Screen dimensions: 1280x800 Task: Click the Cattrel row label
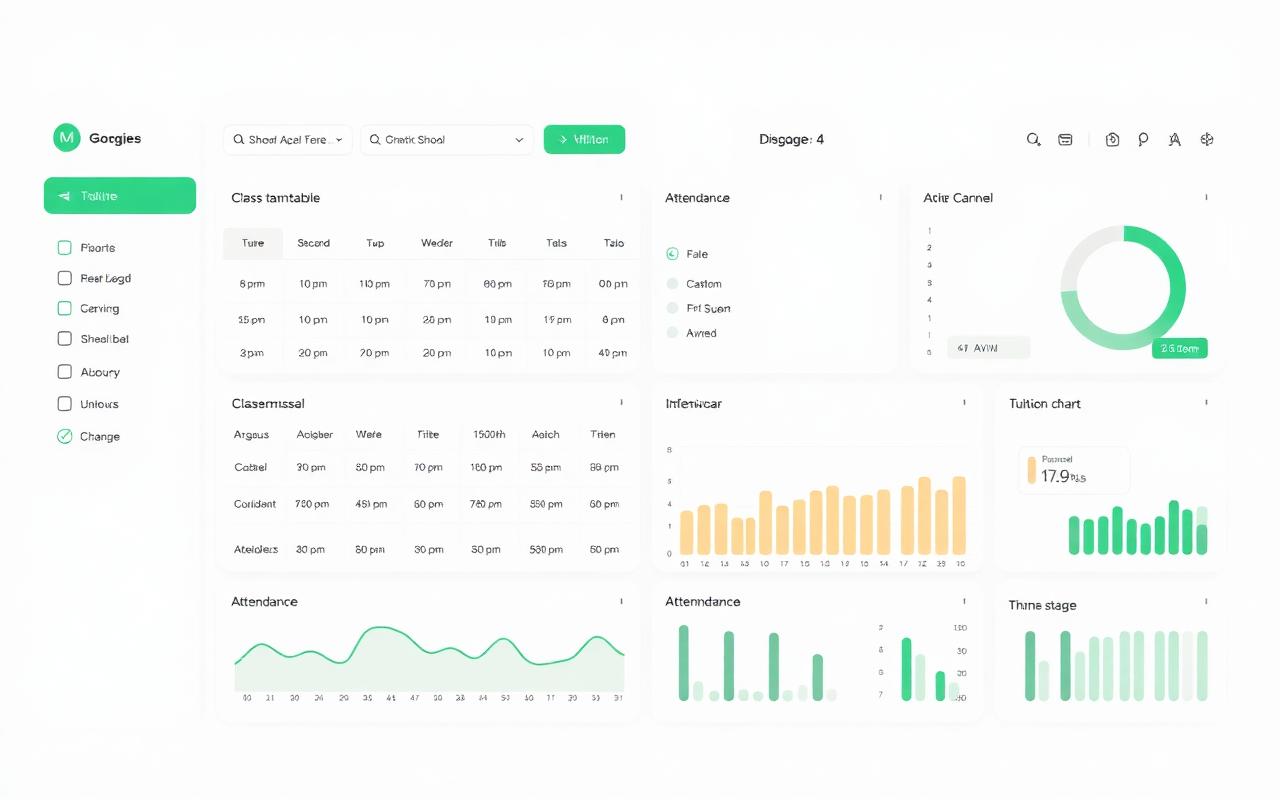(x=251, y=467)
